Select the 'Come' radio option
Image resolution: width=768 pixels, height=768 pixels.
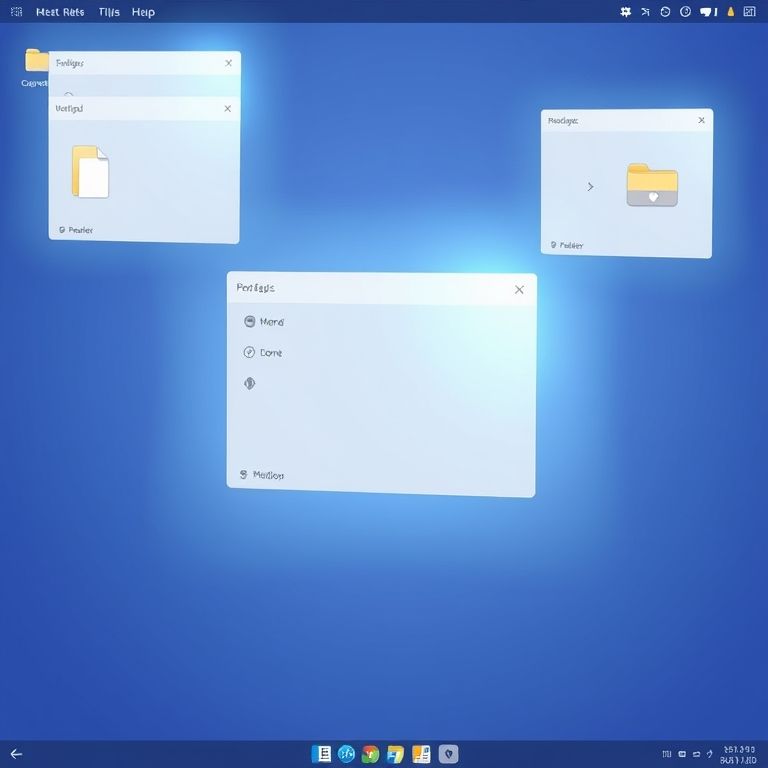click(250, 352)
